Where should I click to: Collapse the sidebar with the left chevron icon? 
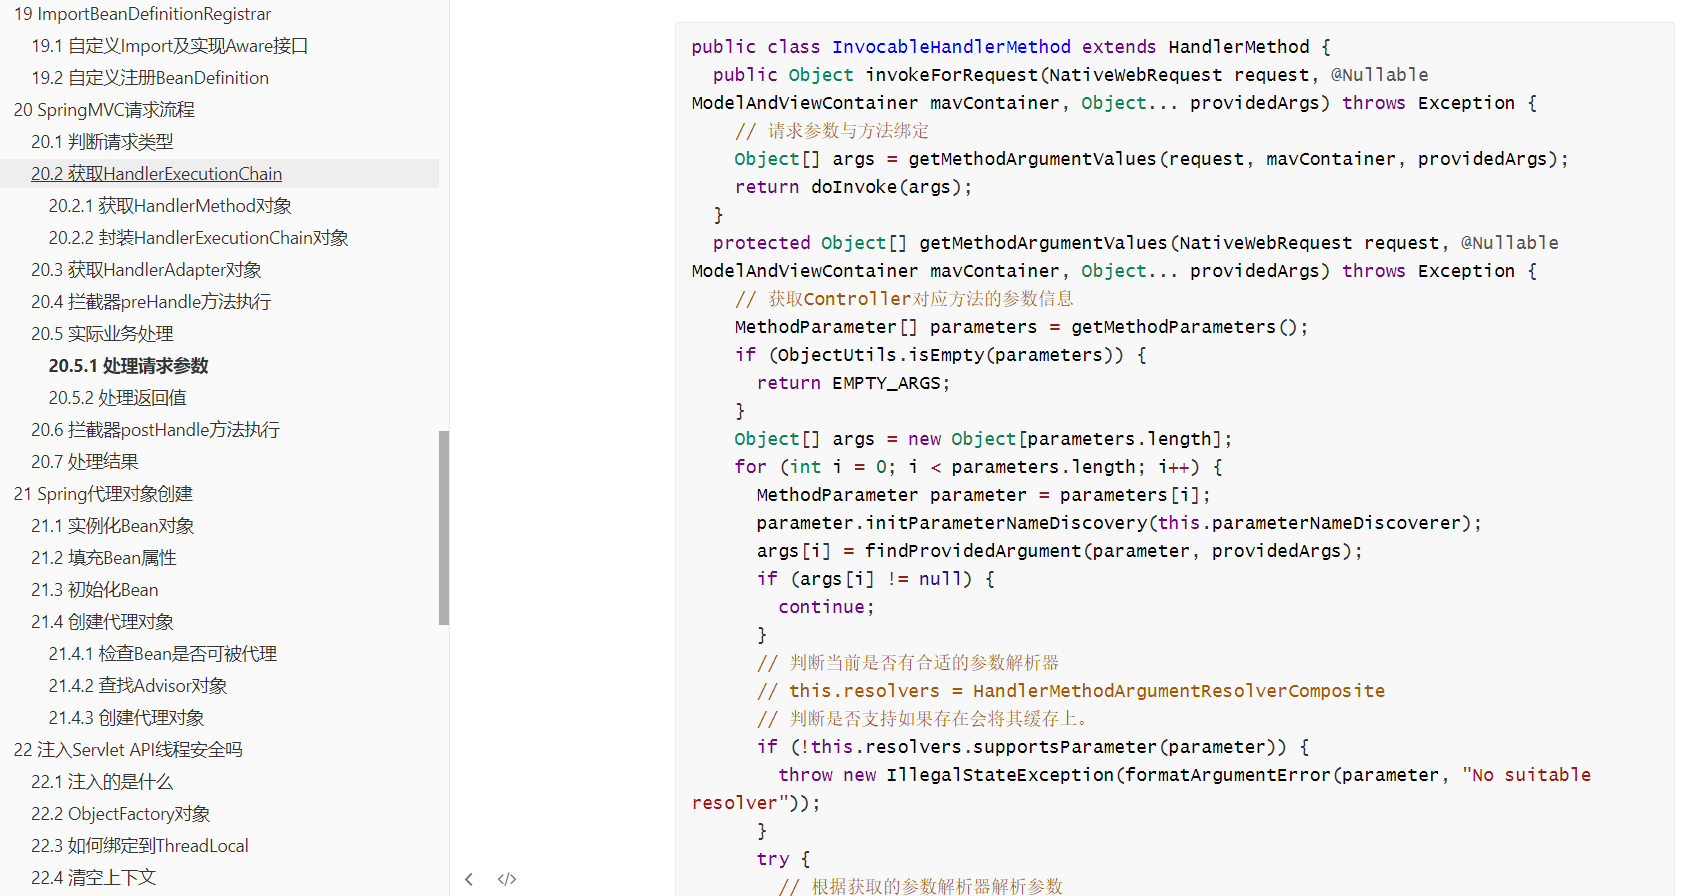(x=469, y=879)
